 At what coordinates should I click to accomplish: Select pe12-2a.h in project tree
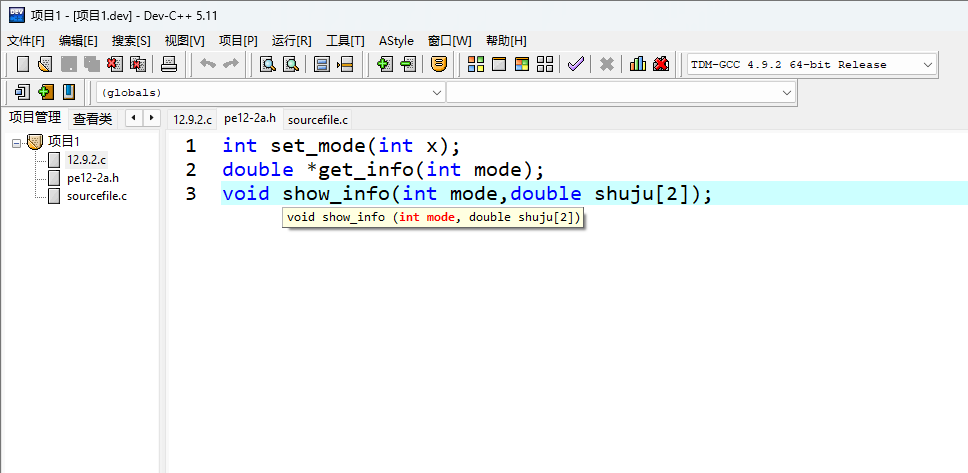pyautogui.click(x=93, y=178)
